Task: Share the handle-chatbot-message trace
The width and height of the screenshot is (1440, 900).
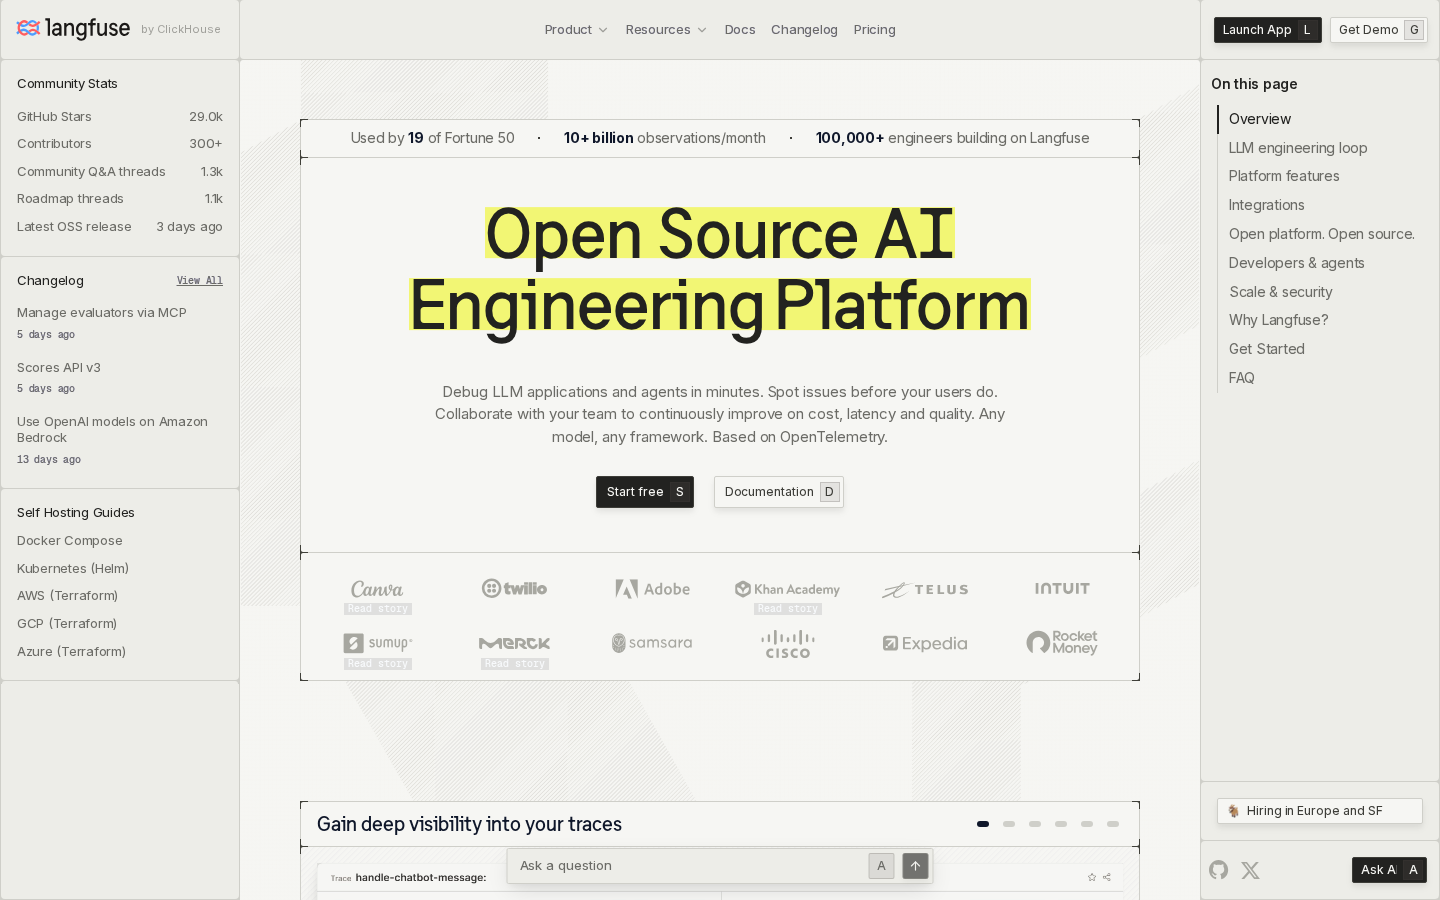Action: click(1107, 877)
